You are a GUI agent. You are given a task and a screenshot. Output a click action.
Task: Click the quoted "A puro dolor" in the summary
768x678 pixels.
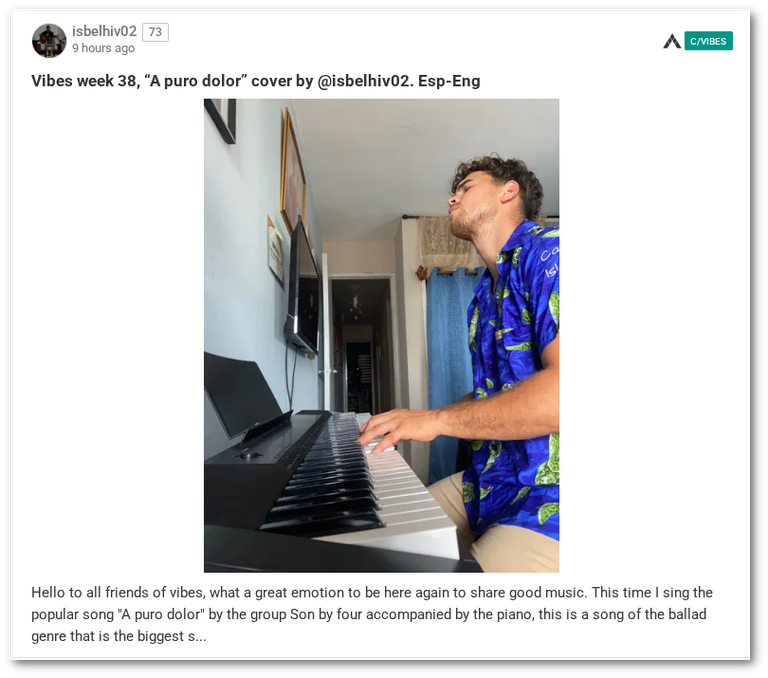(x=162, y=614)
